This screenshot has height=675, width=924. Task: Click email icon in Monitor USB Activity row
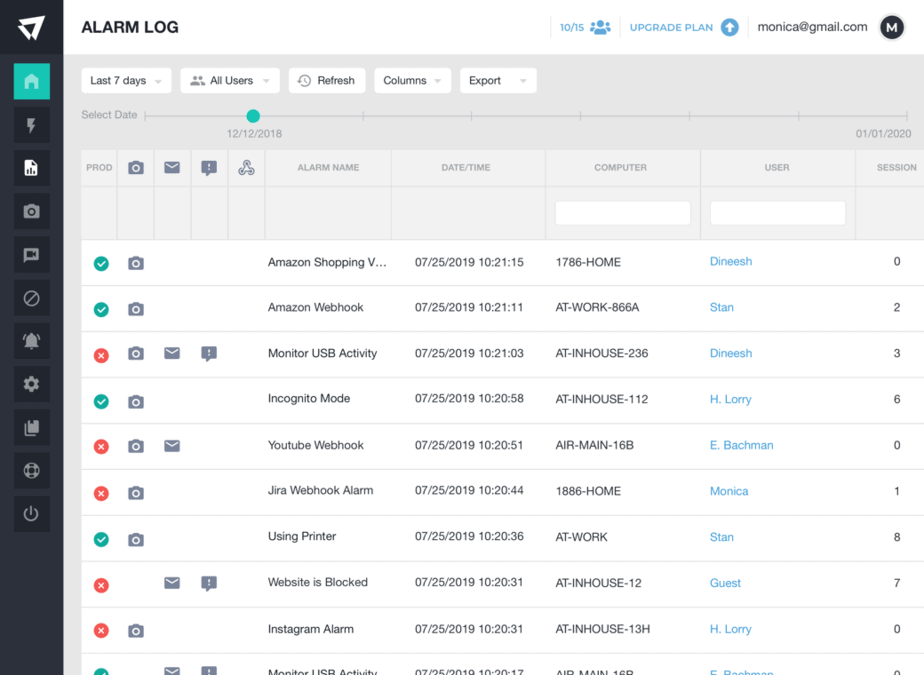[x=172, y=353]
